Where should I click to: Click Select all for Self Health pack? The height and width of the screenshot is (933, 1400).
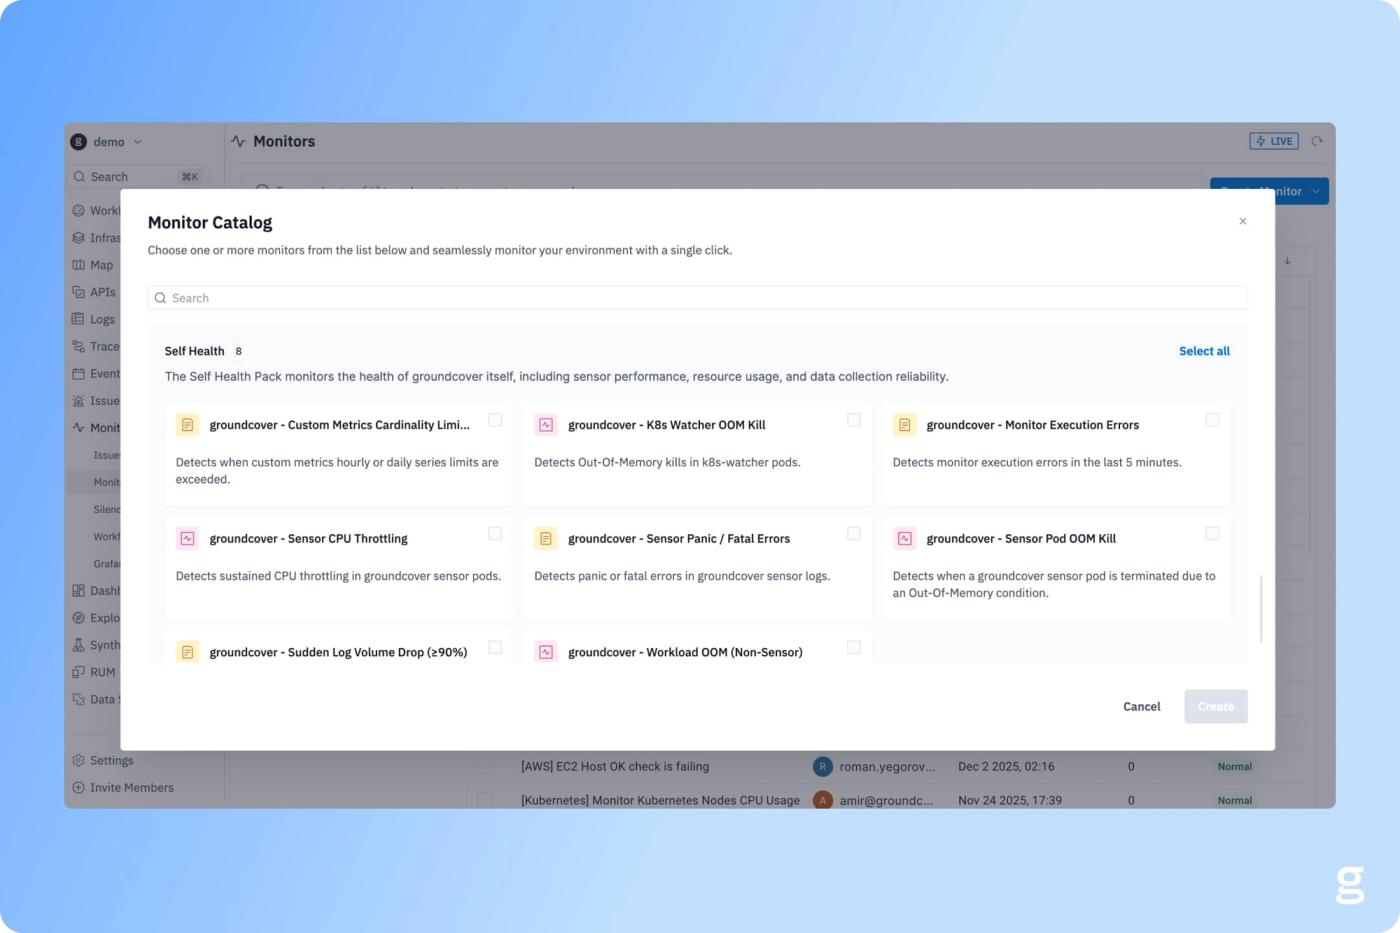click(1204, 351)
